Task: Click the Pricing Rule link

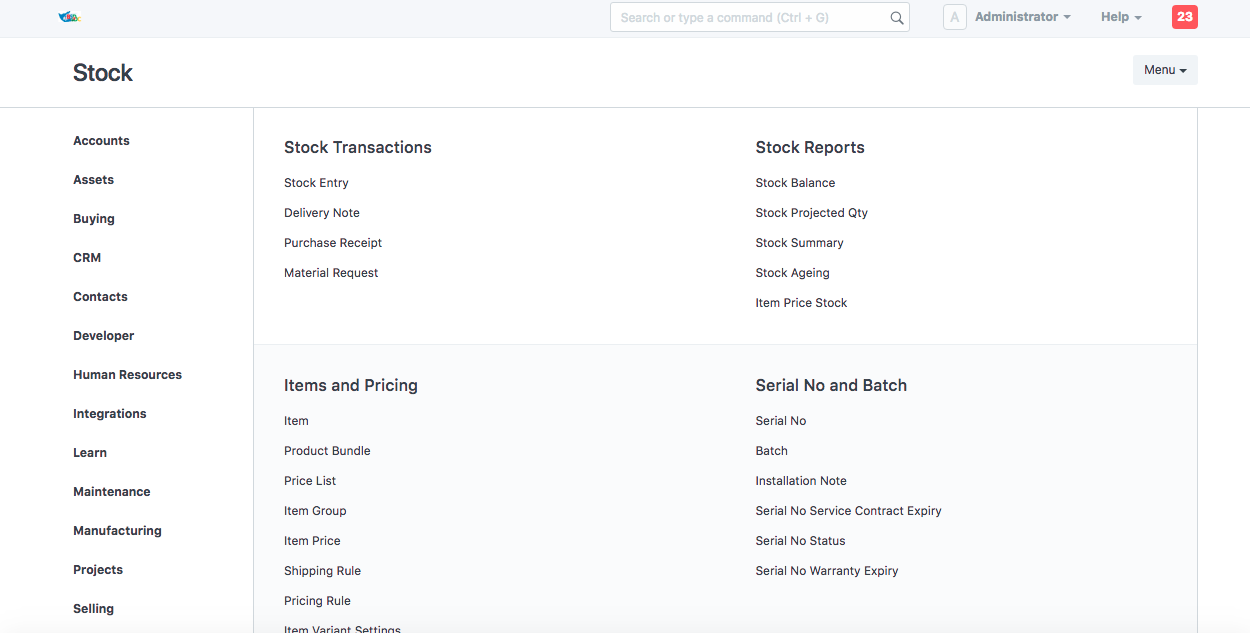Action: (317, 601)
